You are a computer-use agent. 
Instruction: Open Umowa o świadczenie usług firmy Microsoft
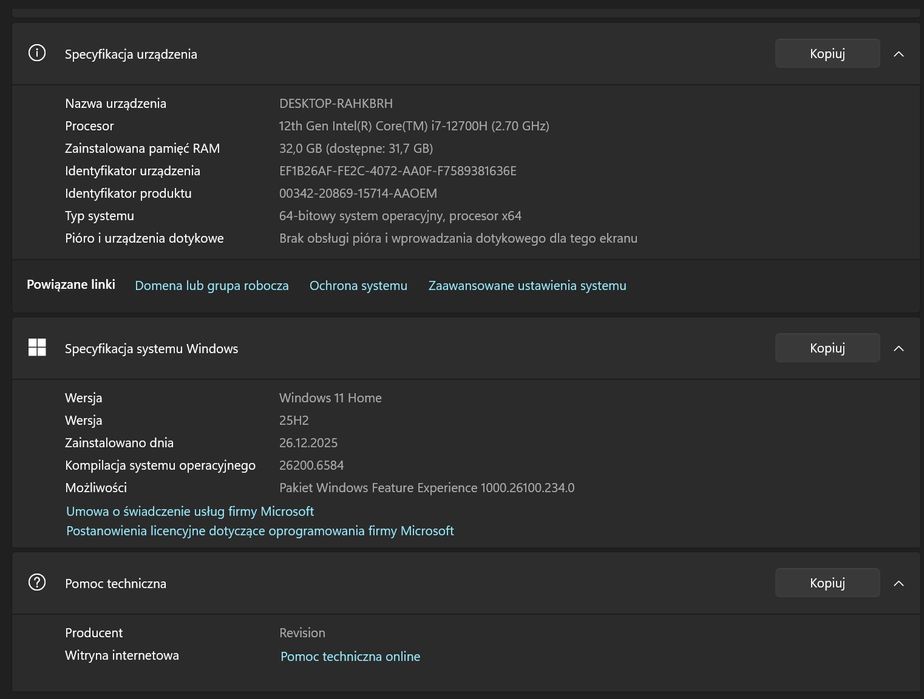(x=190, y=511)
